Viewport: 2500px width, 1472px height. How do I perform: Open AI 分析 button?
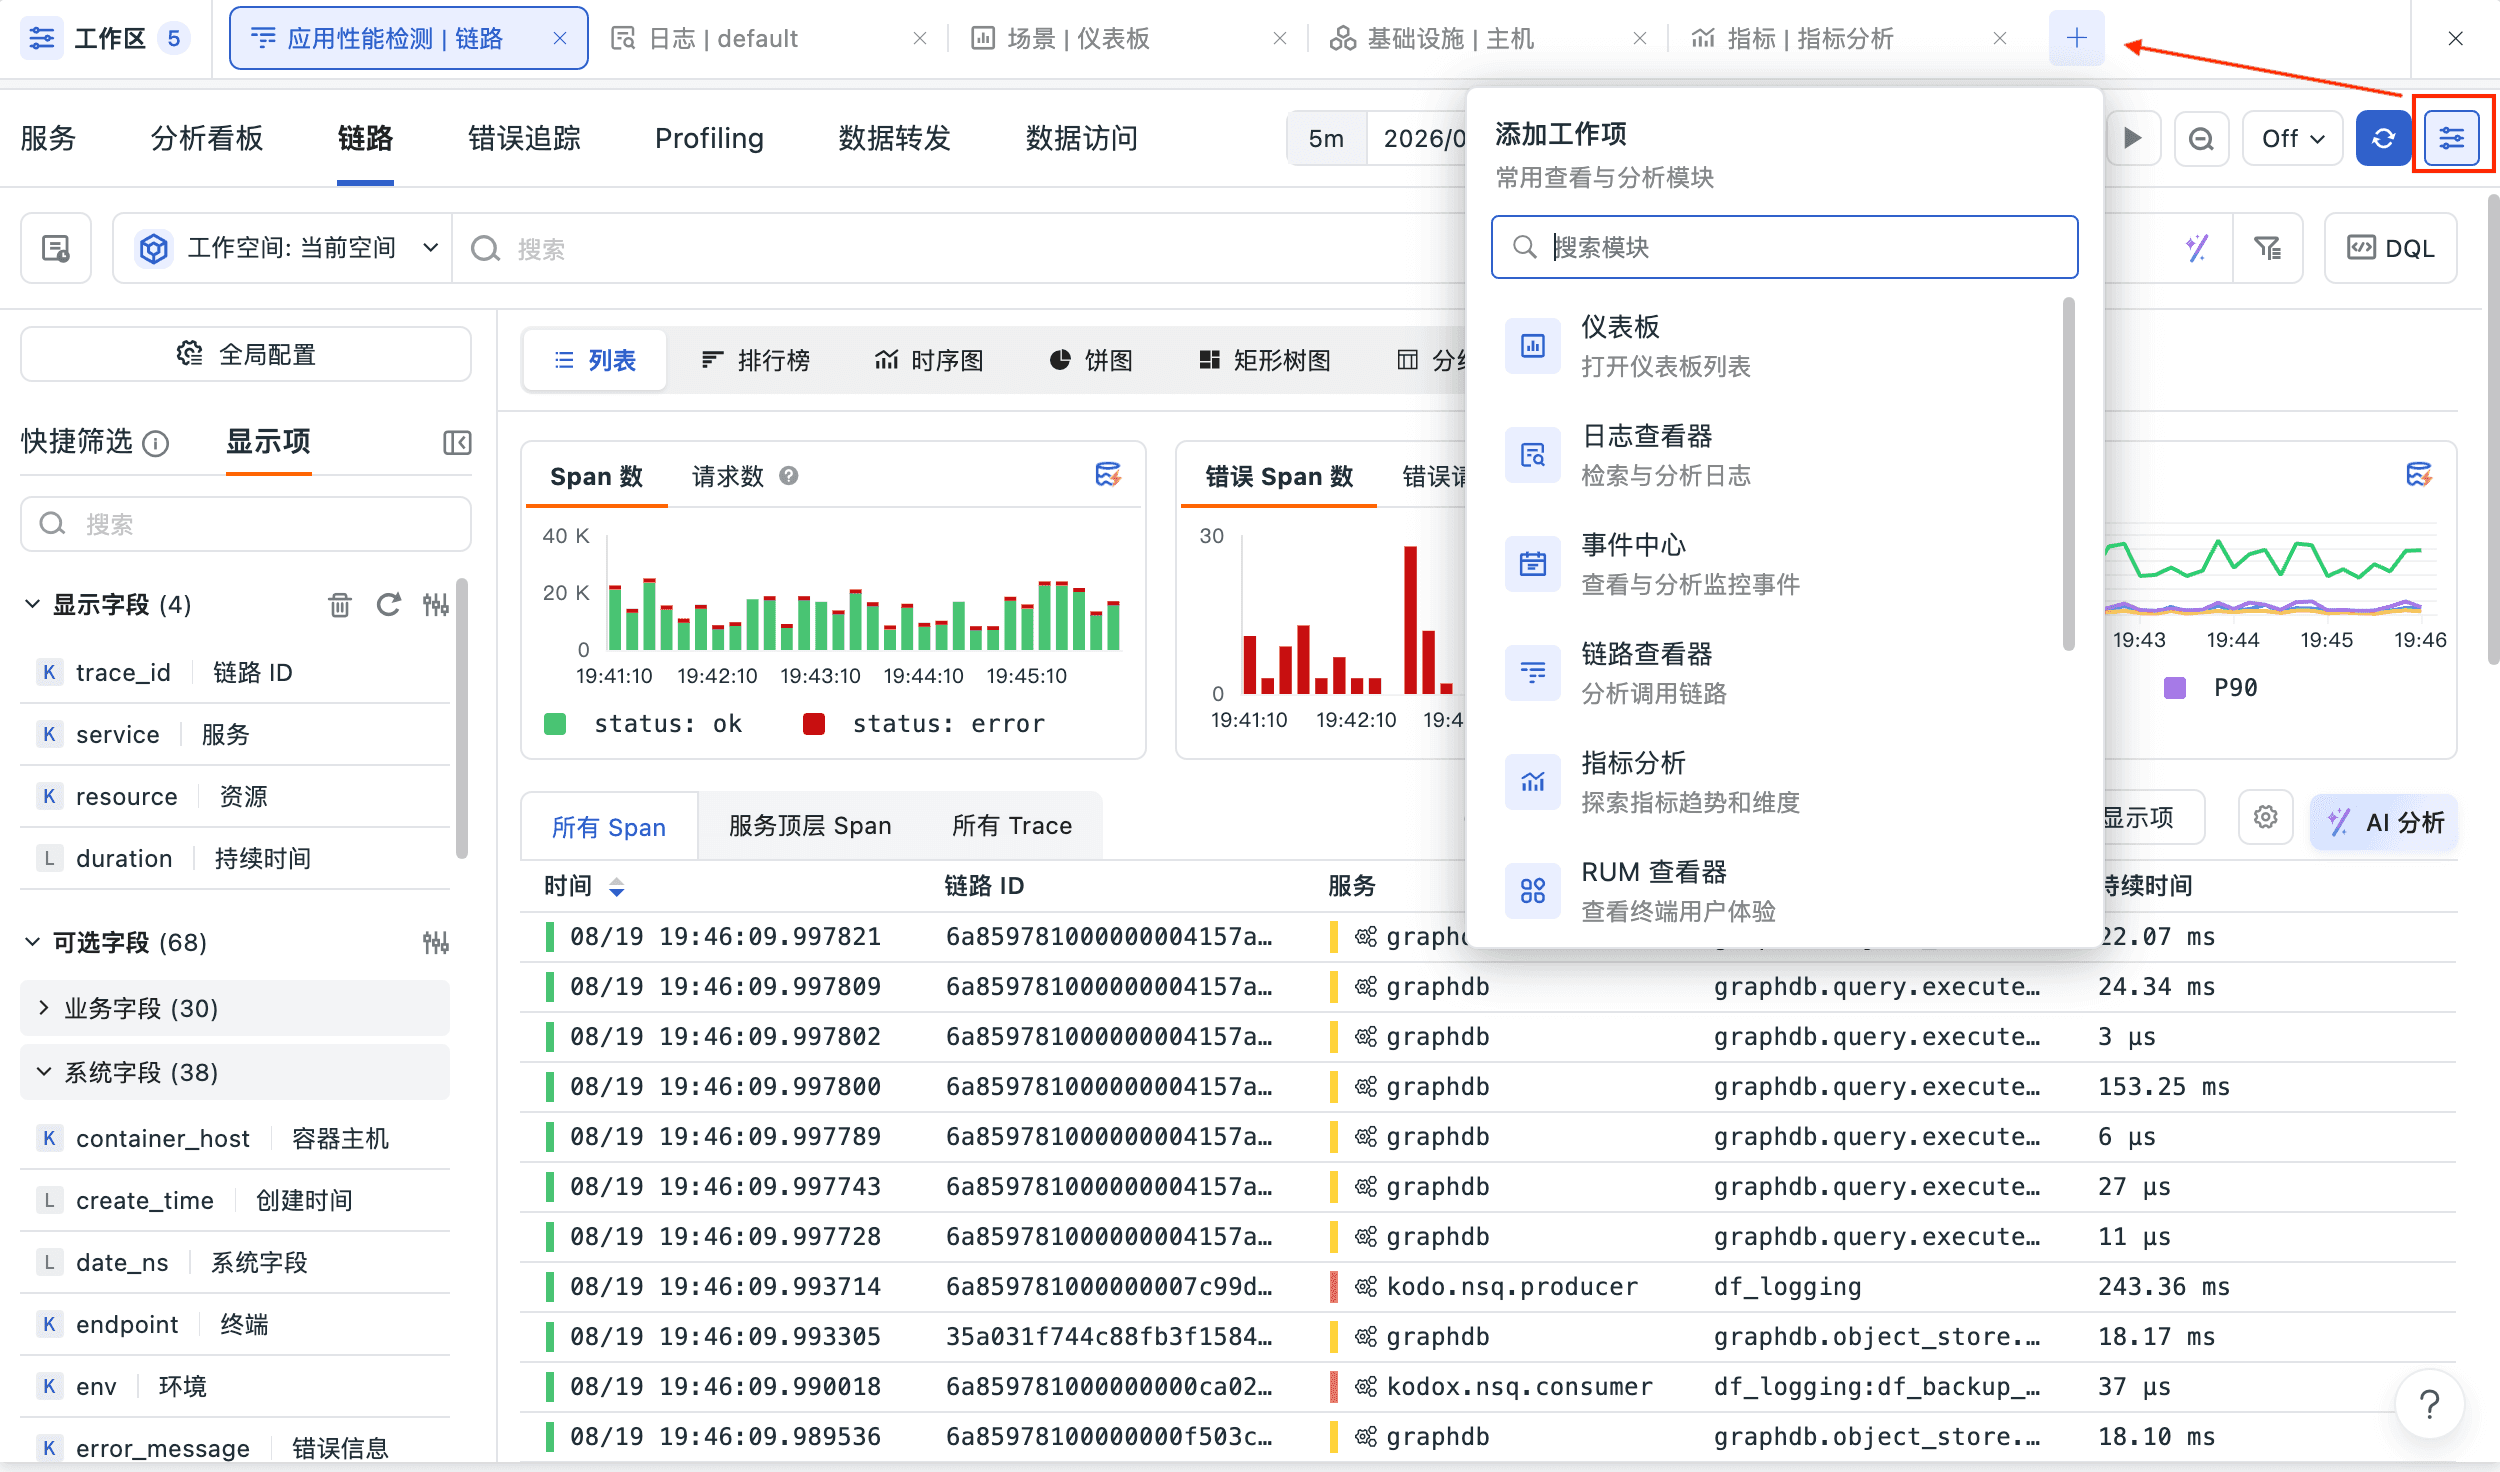[x=2384, y=822]
